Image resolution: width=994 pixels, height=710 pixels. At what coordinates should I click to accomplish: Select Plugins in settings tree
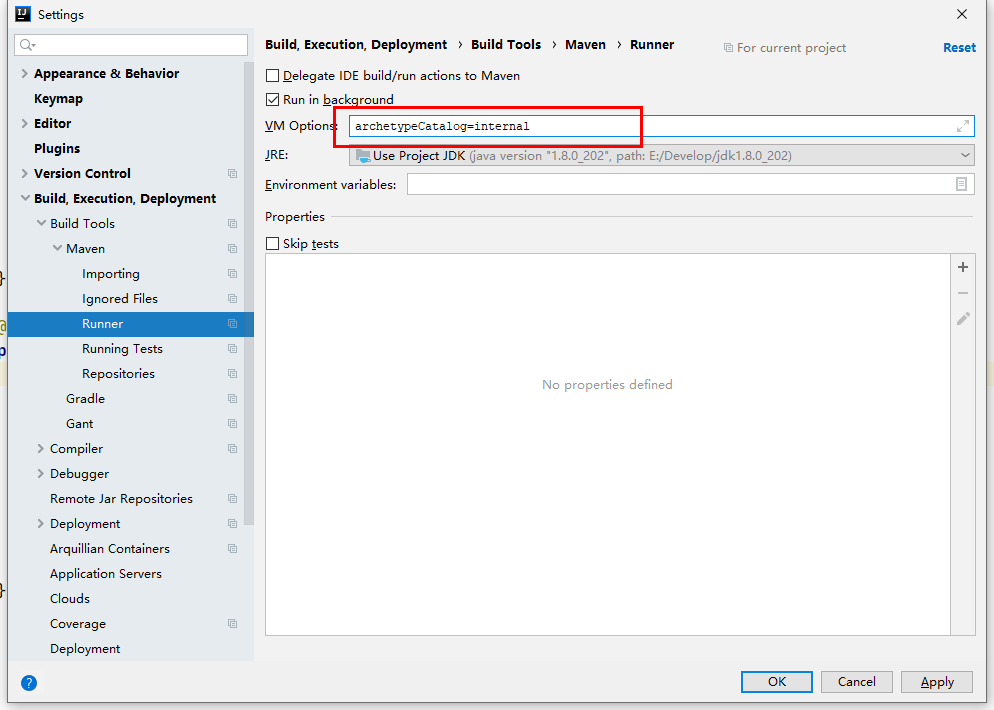tap(57, 148)
